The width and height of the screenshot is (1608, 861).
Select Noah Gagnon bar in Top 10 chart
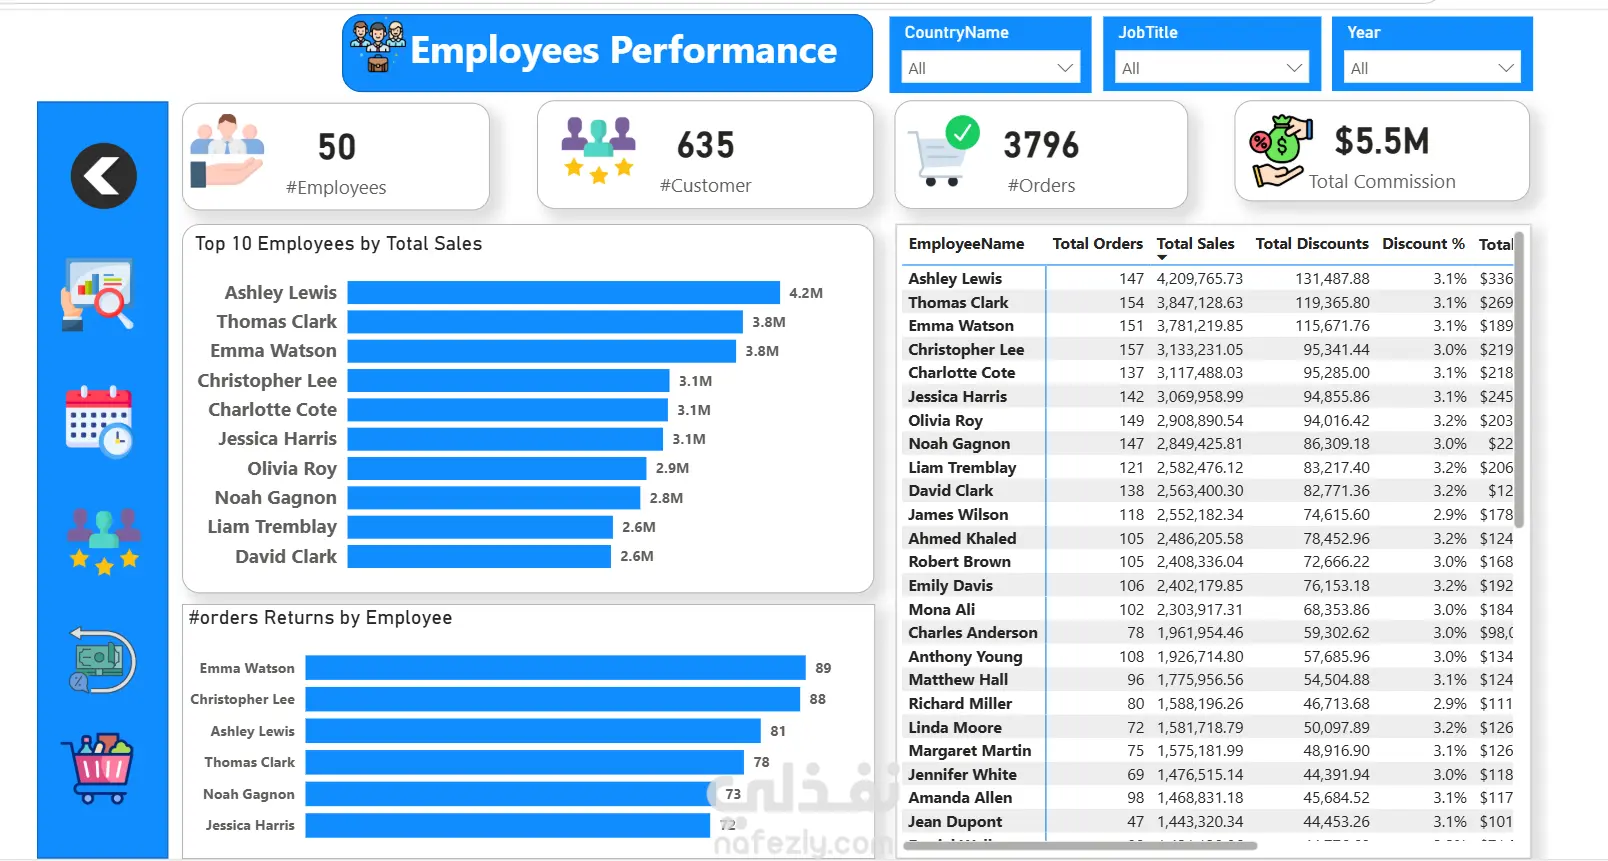pos(494,498)
